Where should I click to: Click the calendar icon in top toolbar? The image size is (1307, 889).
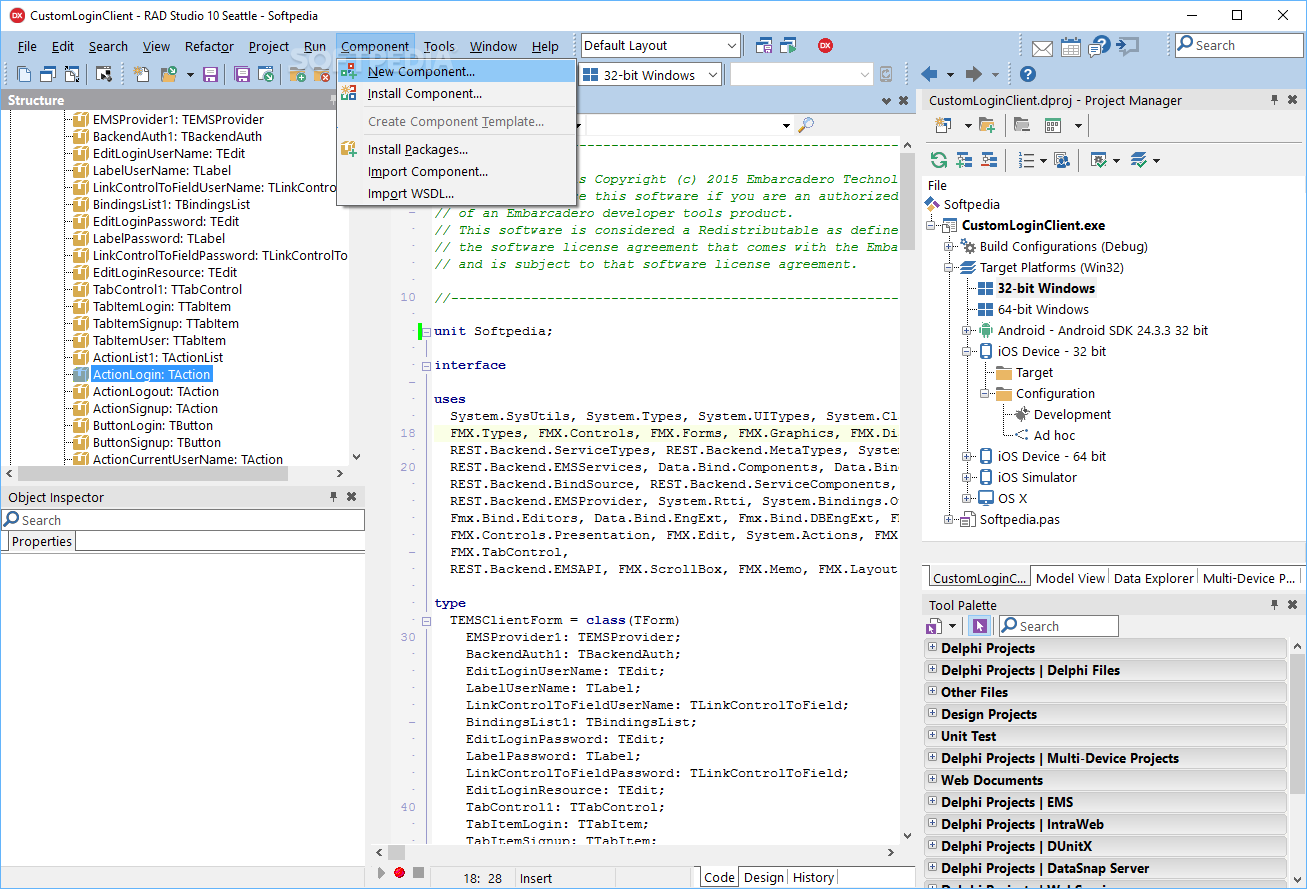pyautogui.click(x=1070, y=46)
